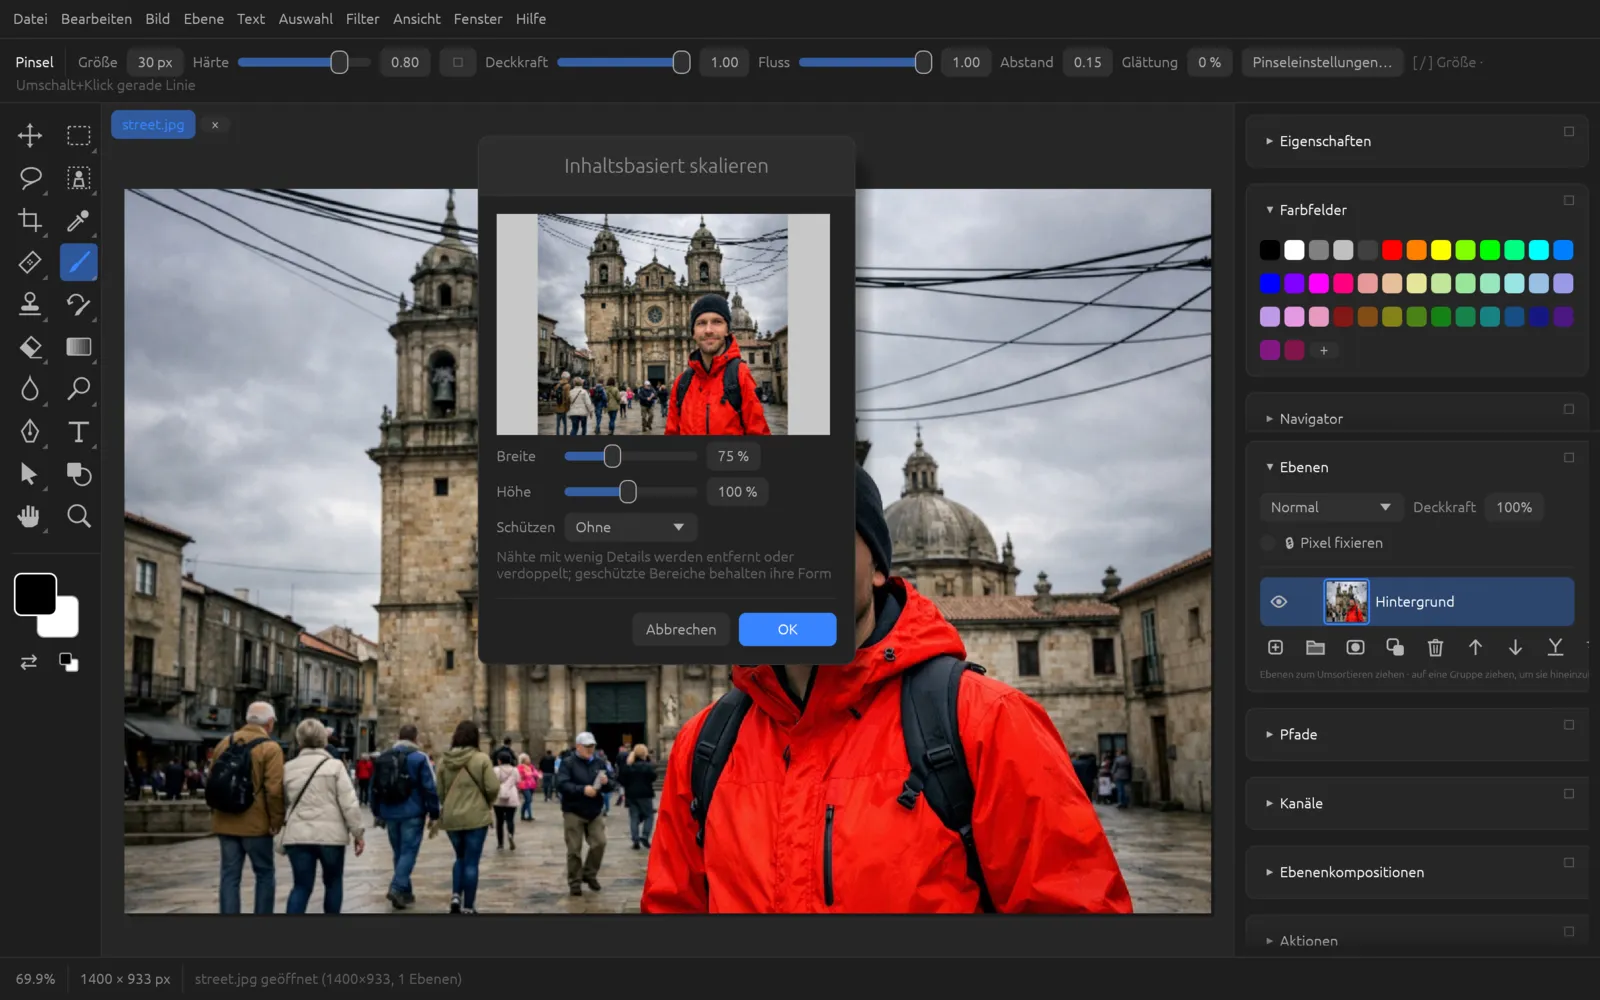Confirm scaling with OK button
This screenshot has width=1600, height=1000.
pyautogui.click(x=787, y=629)
